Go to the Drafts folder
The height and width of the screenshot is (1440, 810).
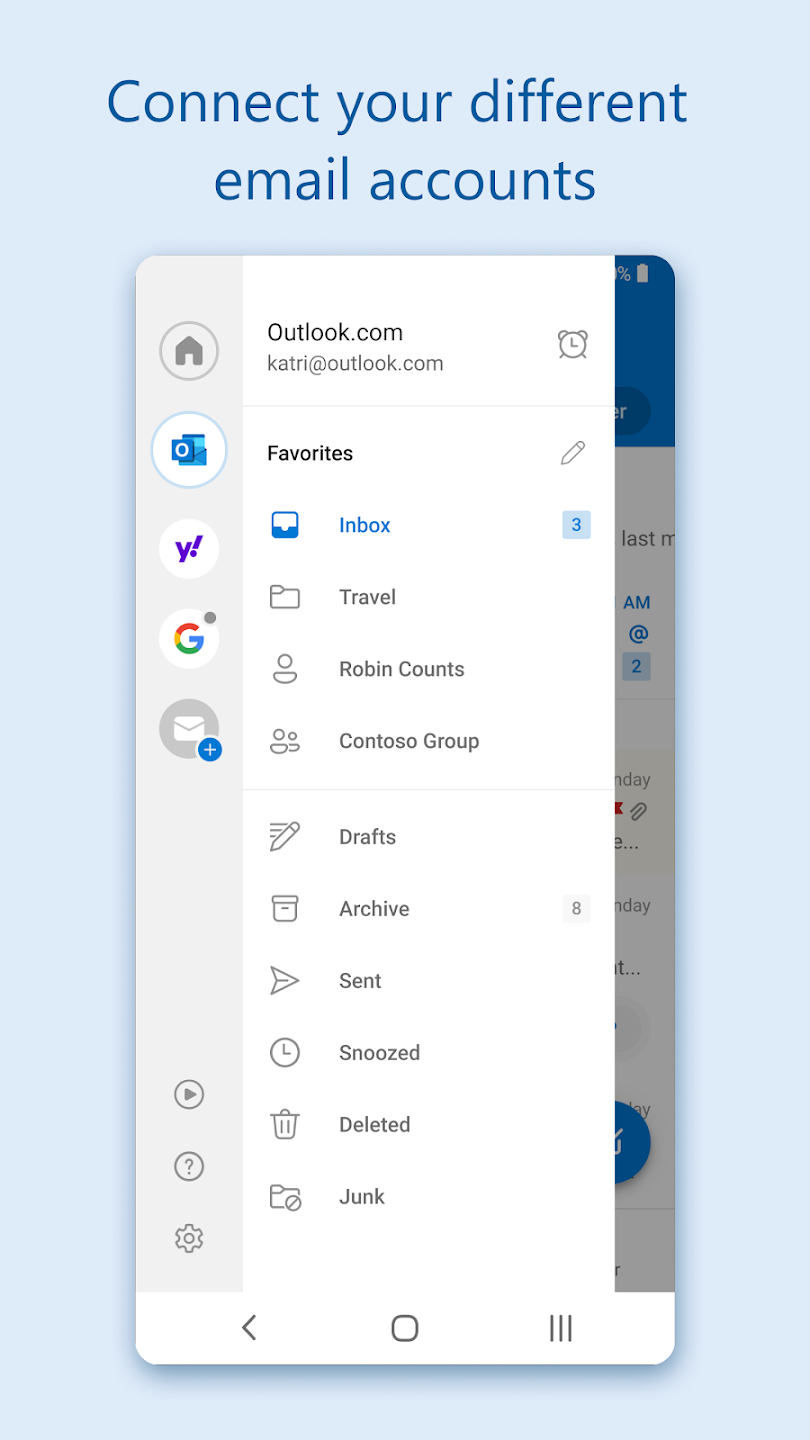pos(367,837)
